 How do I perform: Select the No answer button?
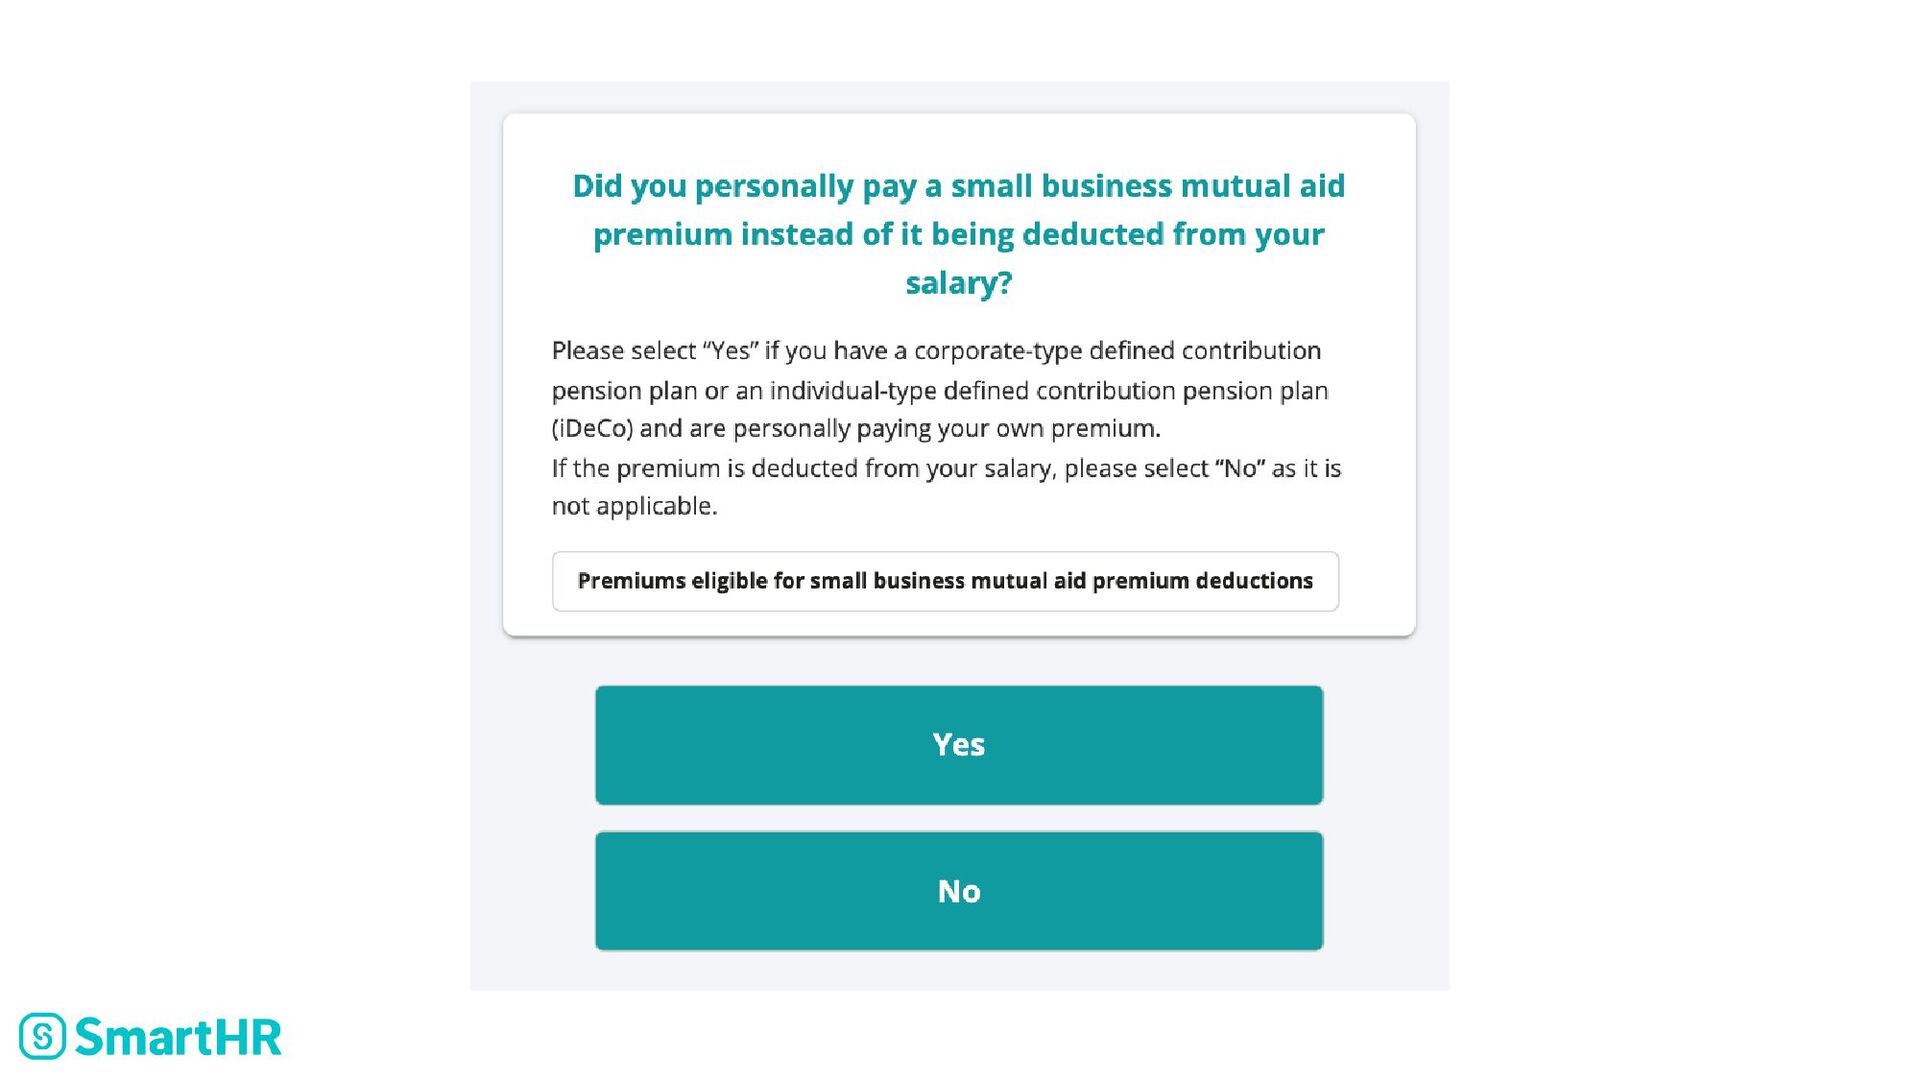point(958,891)
